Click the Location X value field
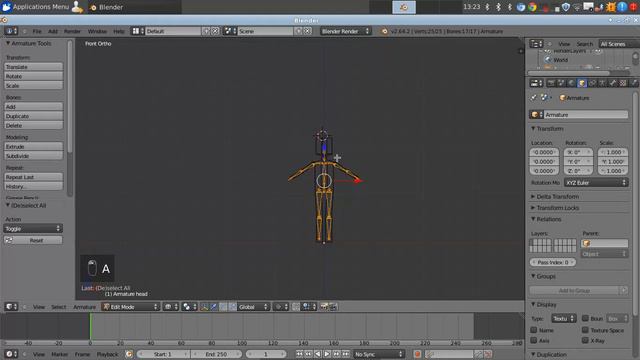Image resolution: width=640 pixels, height=360 pixels. (544, 152)
